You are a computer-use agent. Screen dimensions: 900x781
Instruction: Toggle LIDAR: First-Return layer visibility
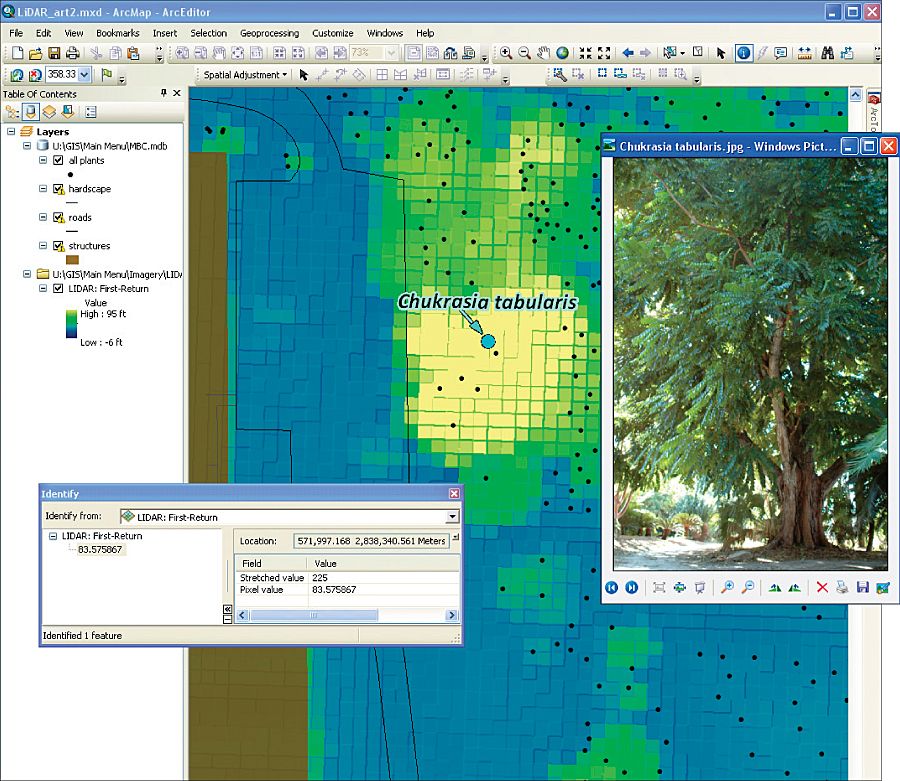tap(57, 289)
